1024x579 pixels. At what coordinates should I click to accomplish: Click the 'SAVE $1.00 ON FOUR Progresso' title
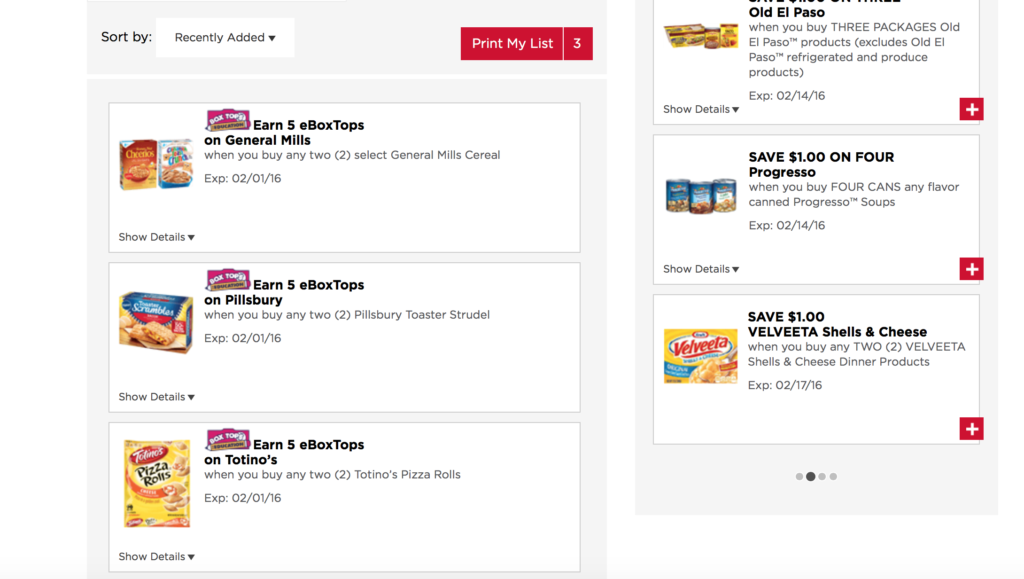(x=822, y=164)
